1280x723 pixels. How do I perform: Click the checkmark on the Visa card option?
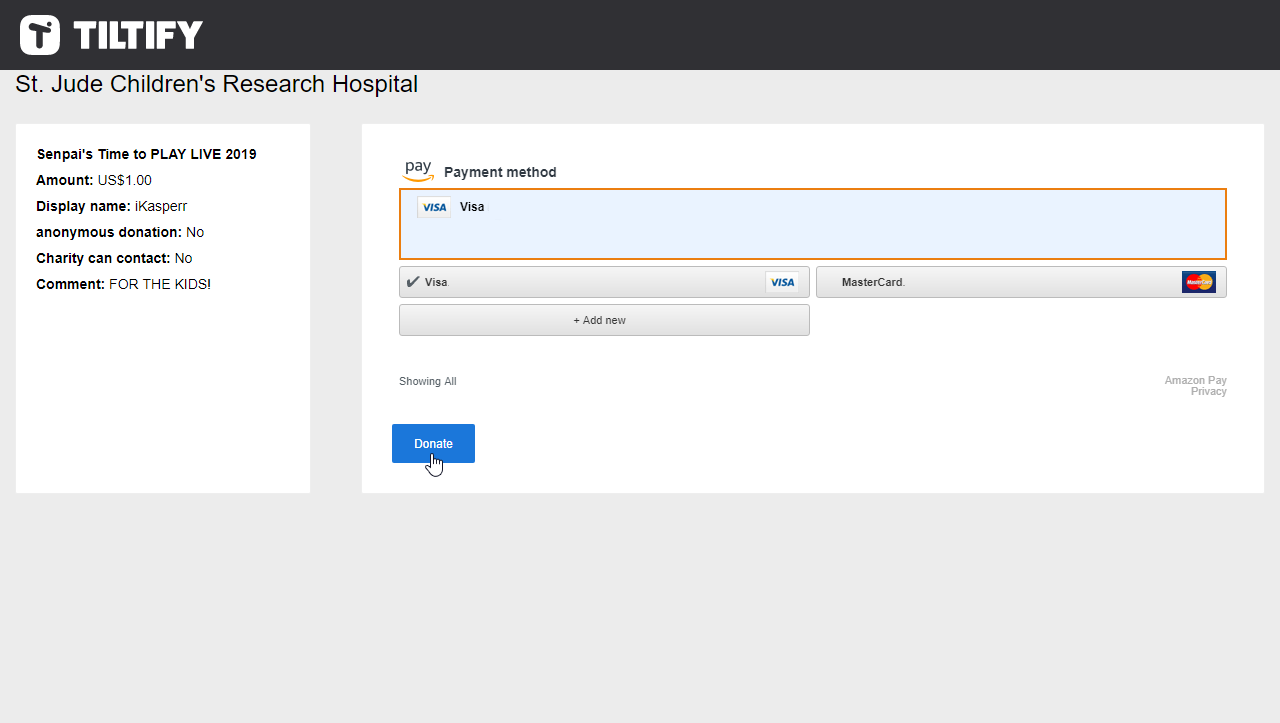tap(413, 282)
